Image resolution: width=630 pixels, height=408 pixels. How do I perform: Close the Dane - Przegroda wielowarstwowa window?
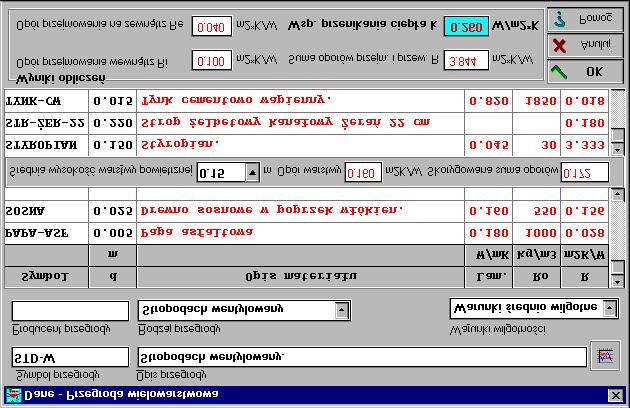615,395
